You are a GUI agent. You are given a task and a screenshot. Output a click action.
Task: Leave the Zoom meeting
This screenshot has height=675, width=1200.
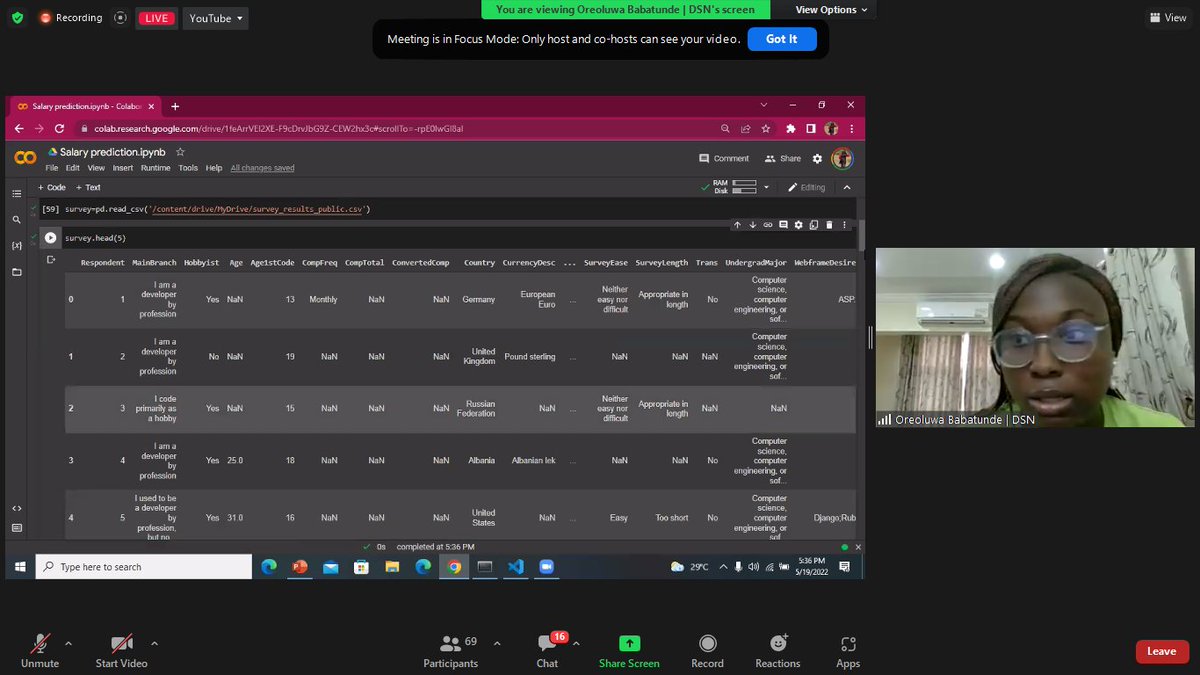[1162, 651]
